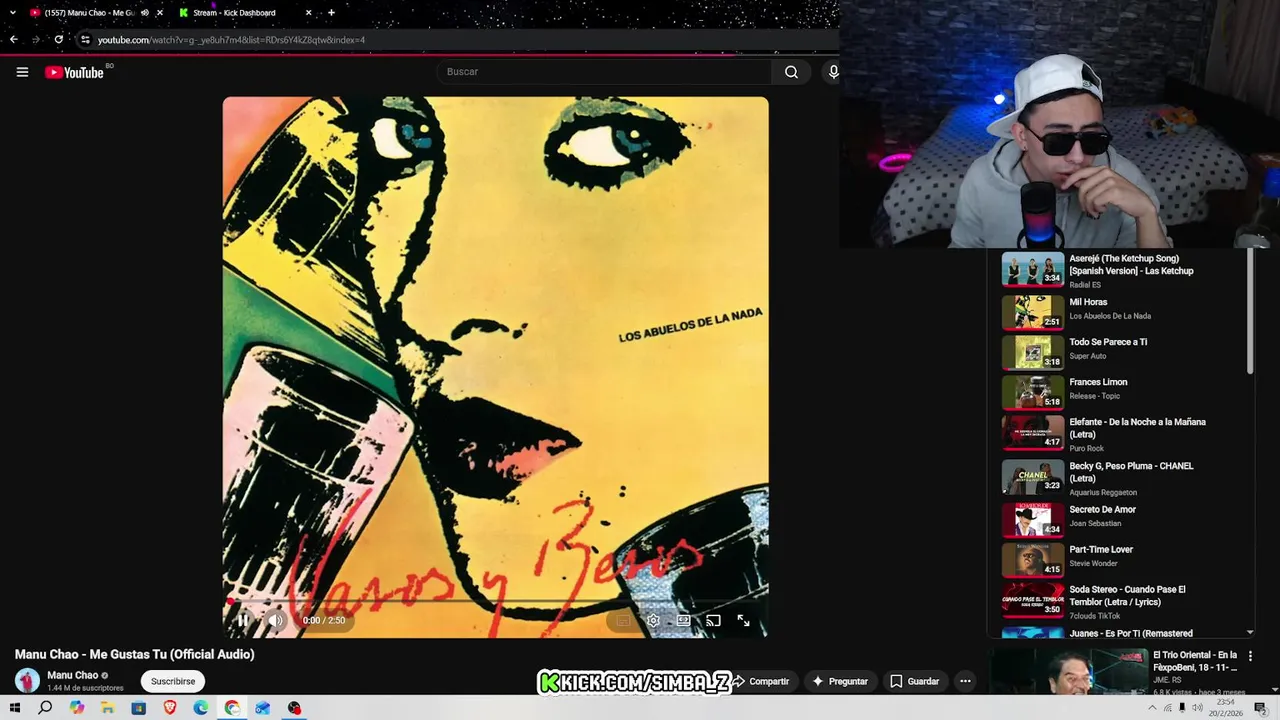Screen dimensions: 1280x720
Task: Toggle theater mode in player
Action: [x=683, y=620]
